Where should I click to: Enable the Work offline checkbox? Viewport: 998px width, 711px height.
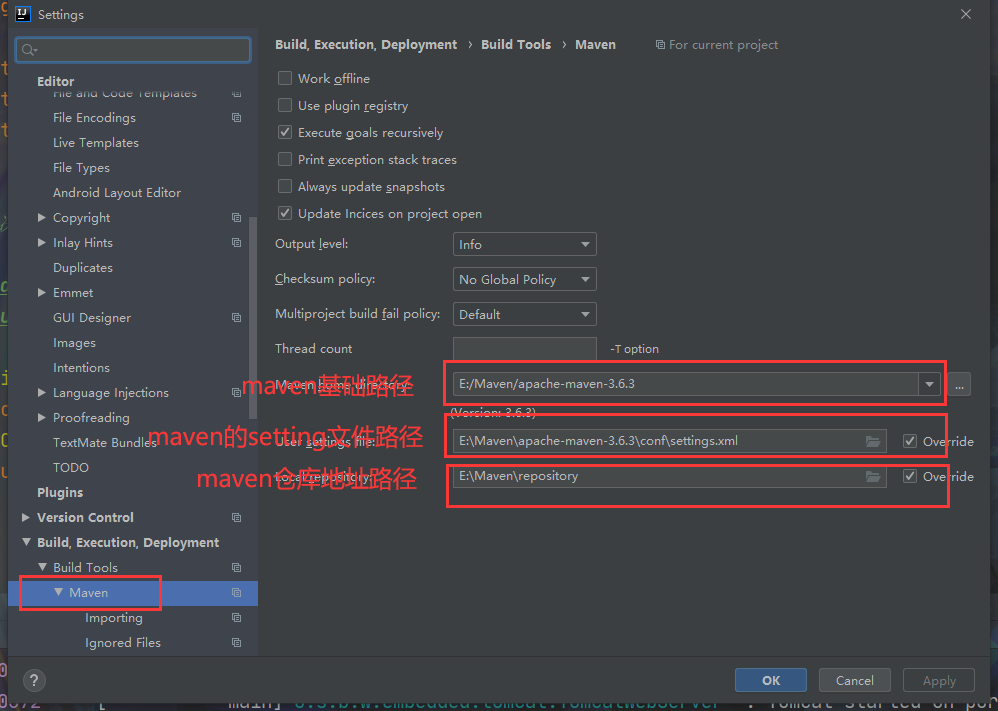(285, 78)
